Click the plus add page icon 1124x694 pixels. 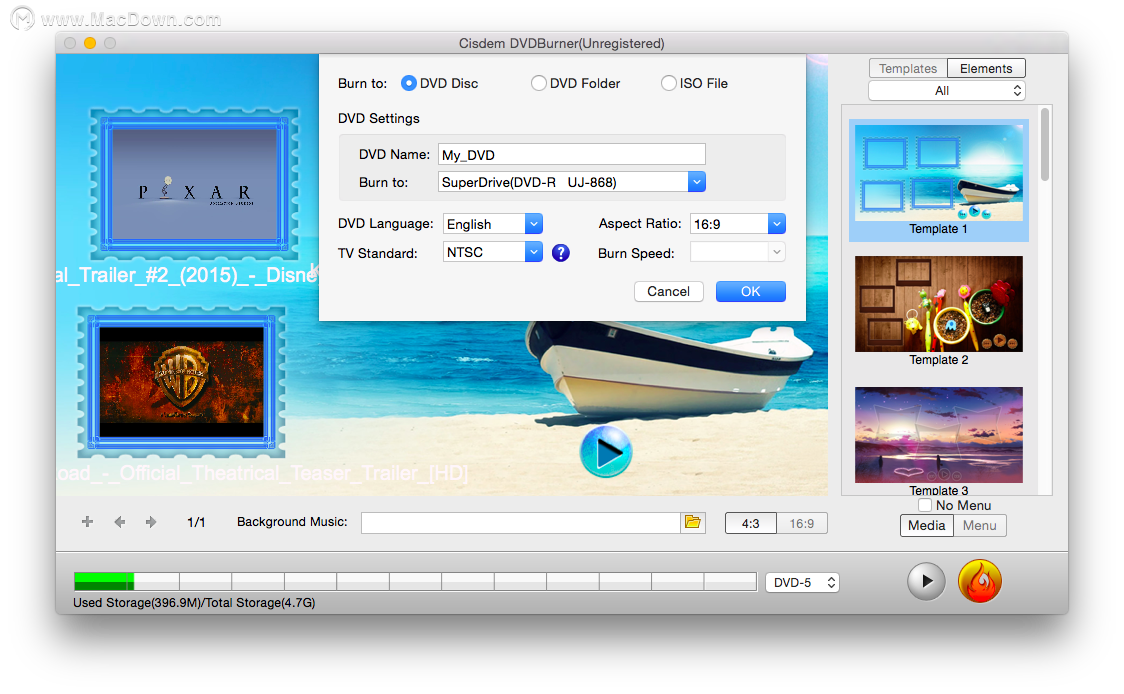(x=87, y=521)
